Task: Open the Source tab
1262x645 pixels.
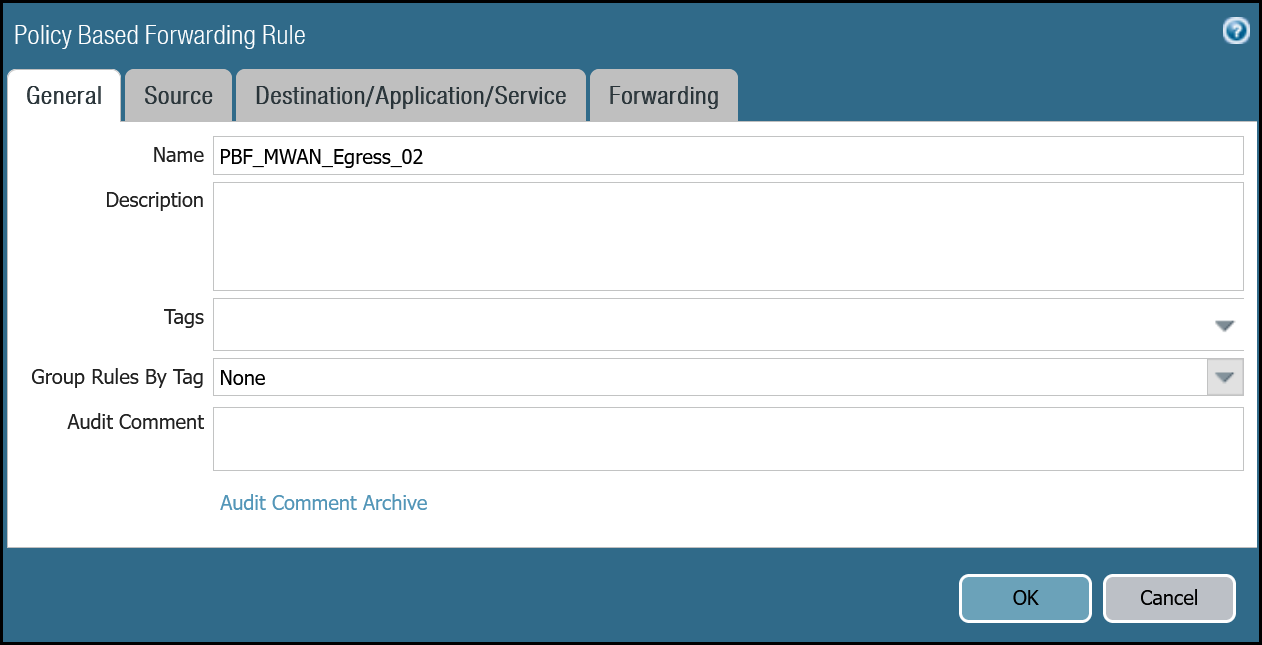Action: point(178,96)
